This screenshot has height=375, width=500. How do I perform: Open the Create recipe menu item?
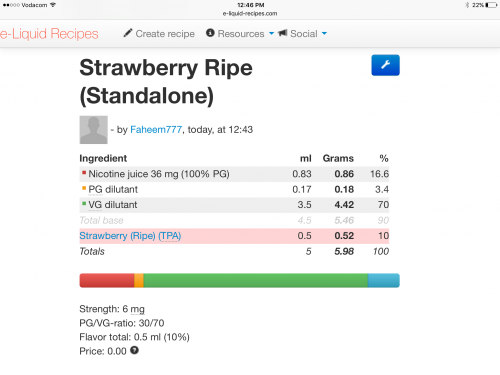pos(159,33)
